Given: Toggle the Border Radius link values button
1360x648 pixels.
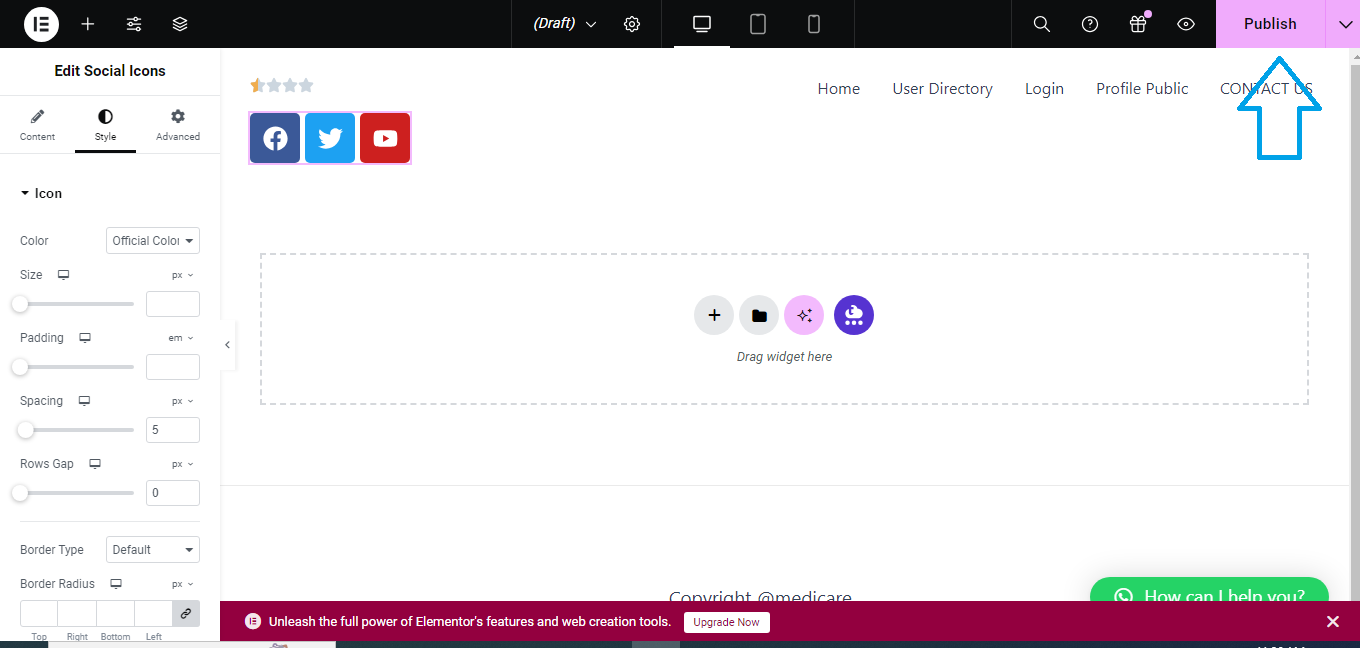Looking at the screenshot, I should click(185, 613).
